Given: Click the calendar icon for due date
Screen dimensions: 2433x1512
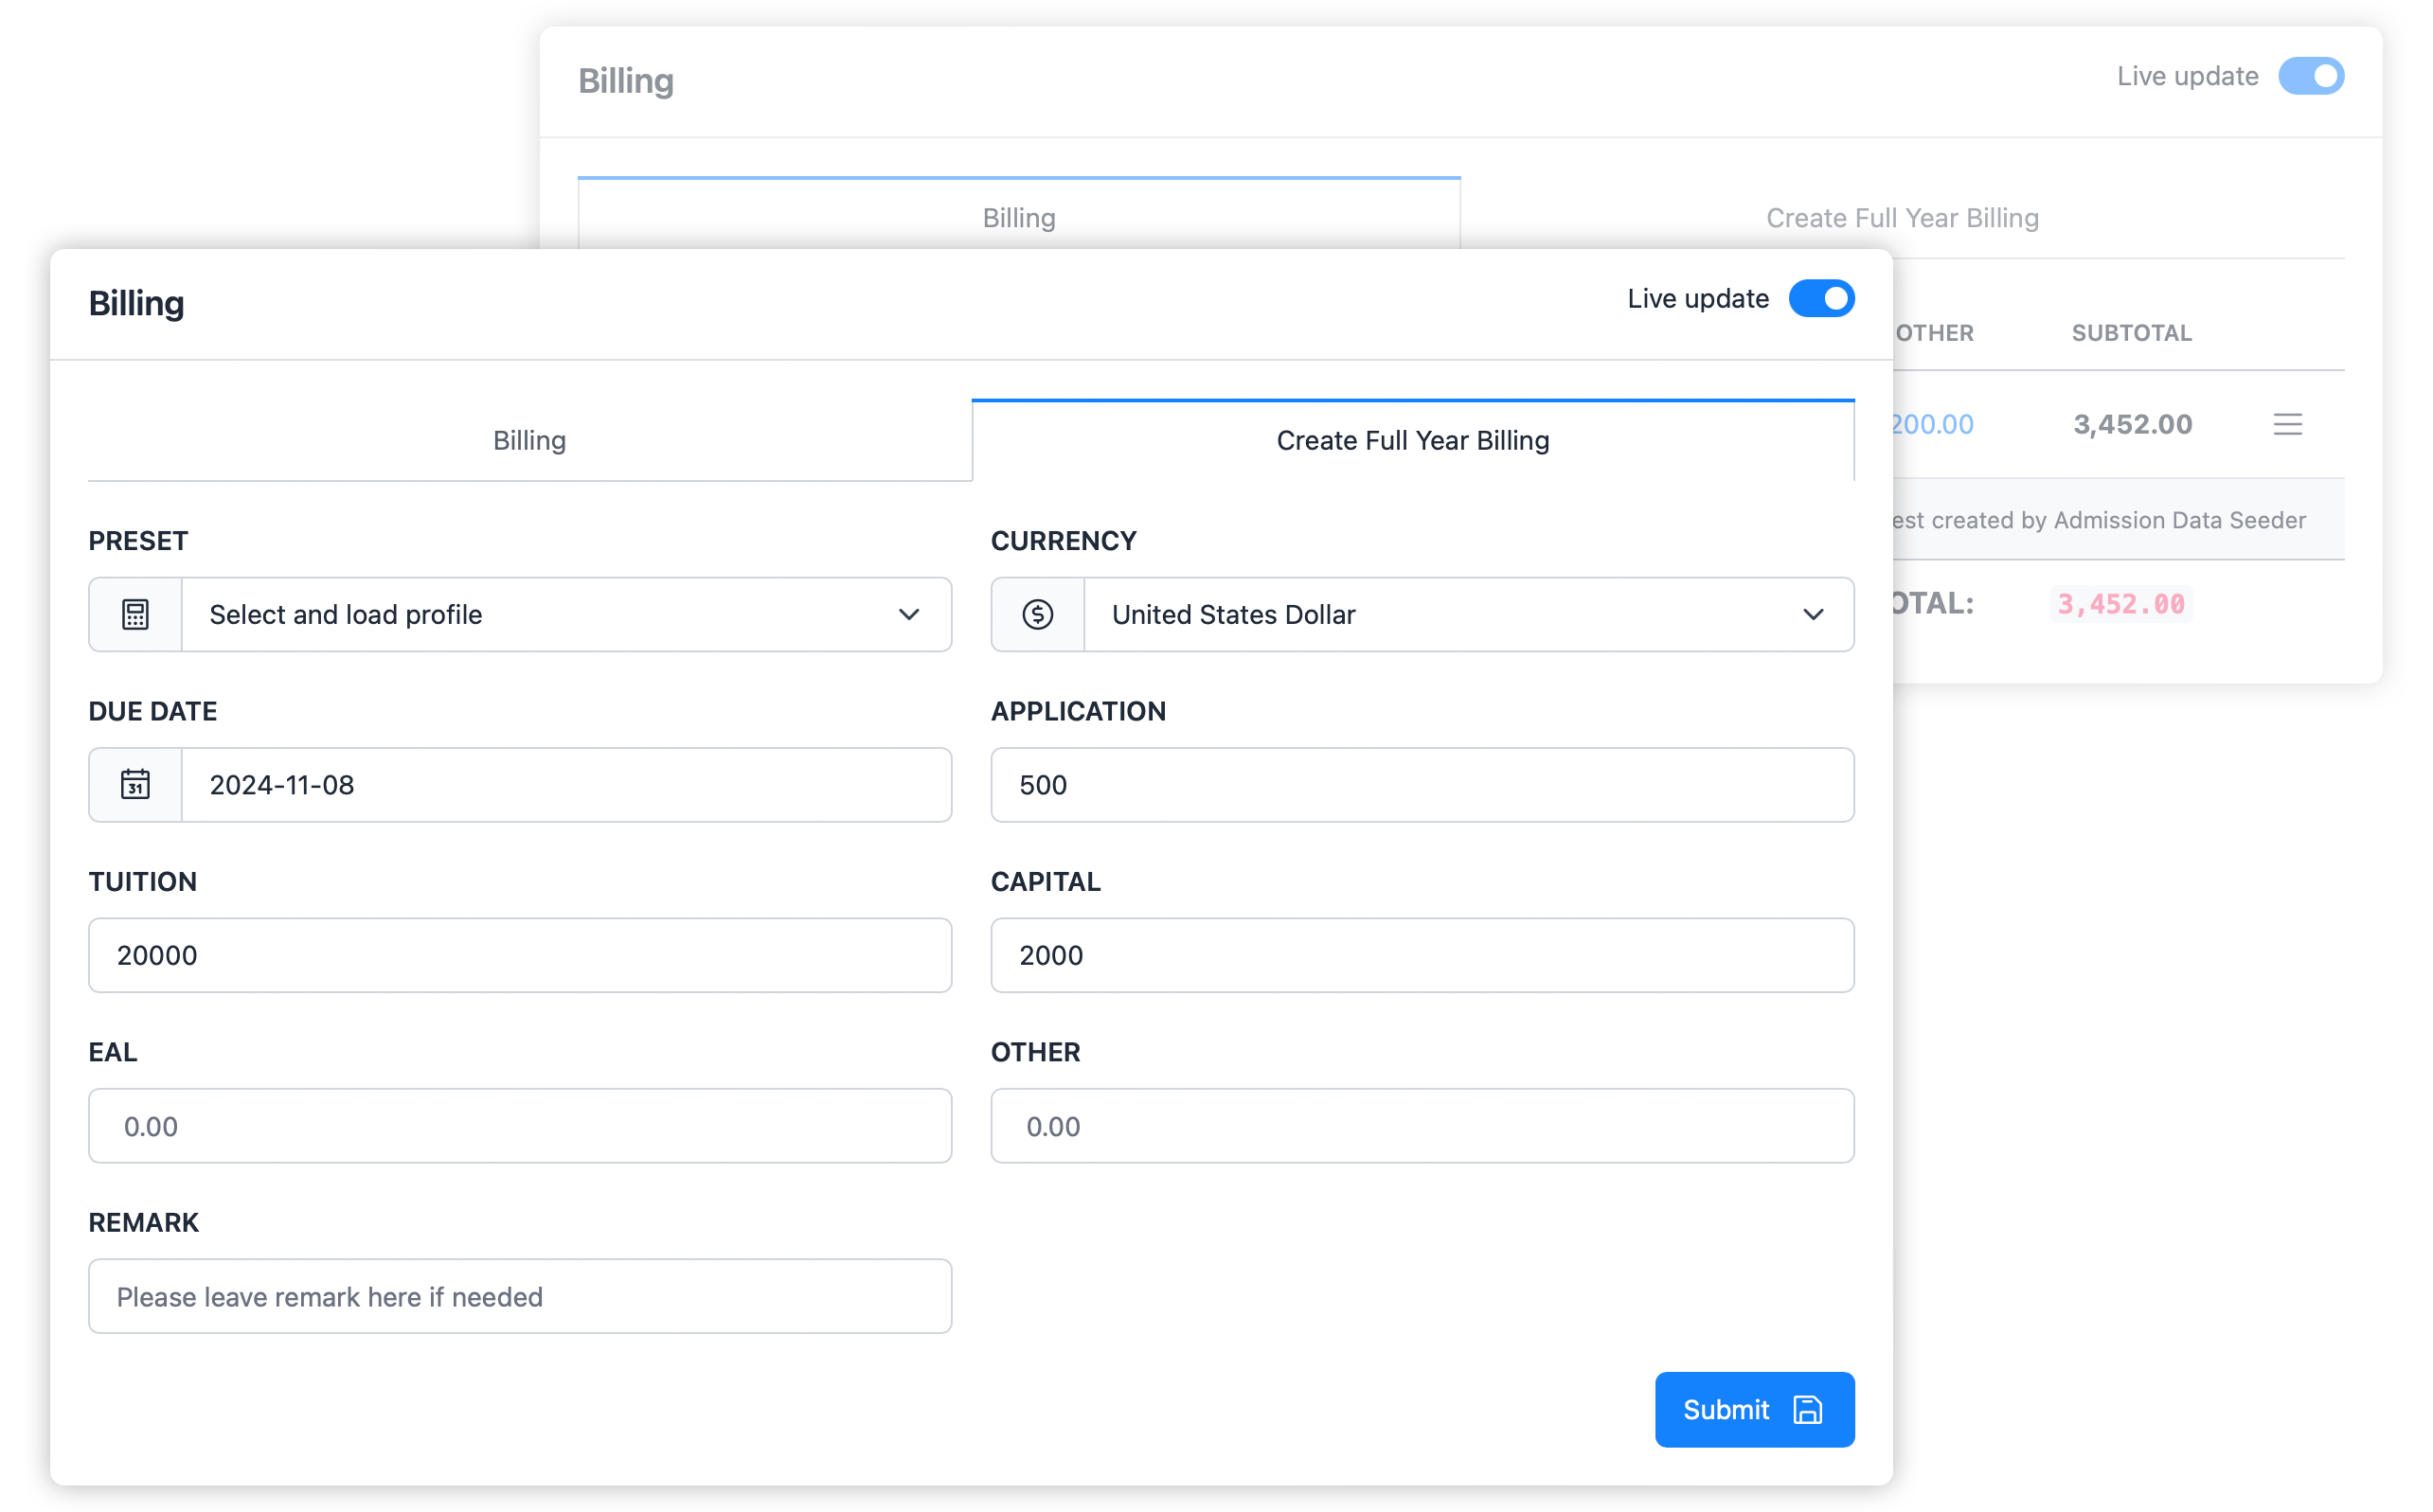Looking at the screenshot, I should tap(134, 784).
